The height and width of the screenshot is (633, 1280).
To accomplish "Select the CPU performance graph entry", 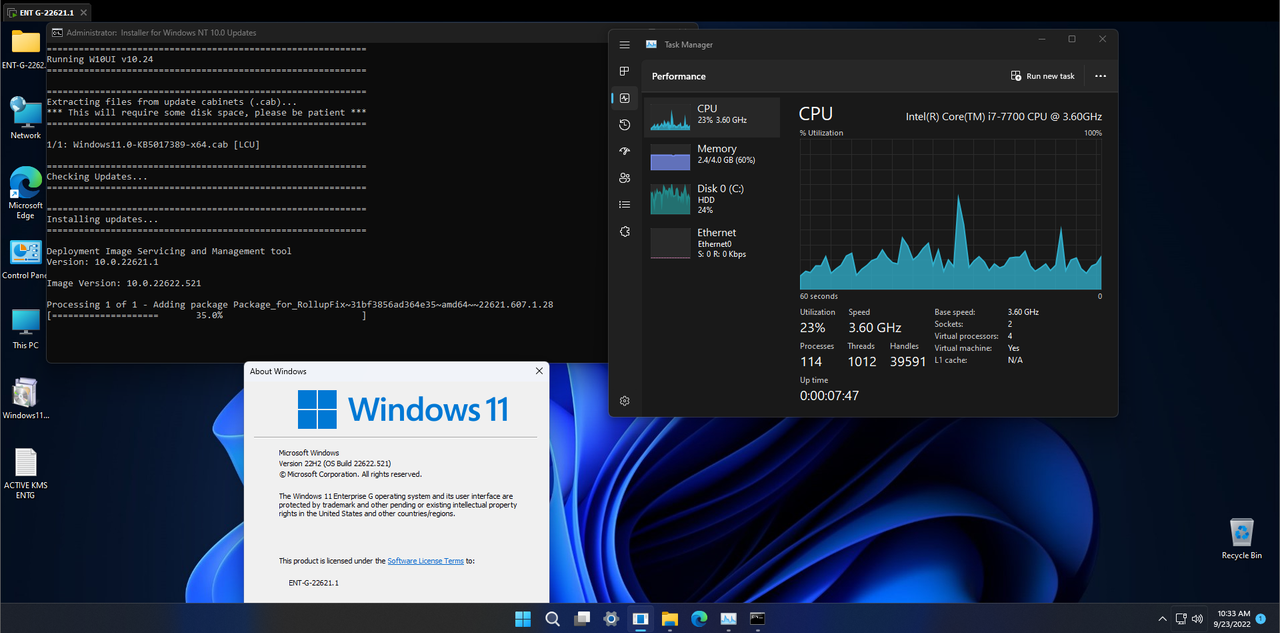I will (x=711, y=117).
